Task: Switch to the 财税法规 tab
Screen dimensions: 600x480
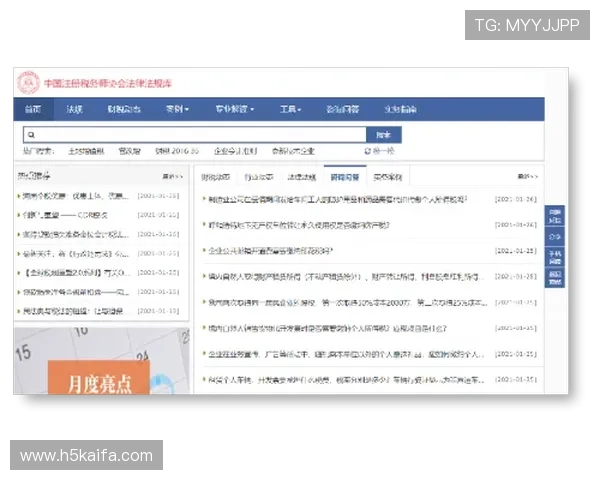Action: (215, 177)
